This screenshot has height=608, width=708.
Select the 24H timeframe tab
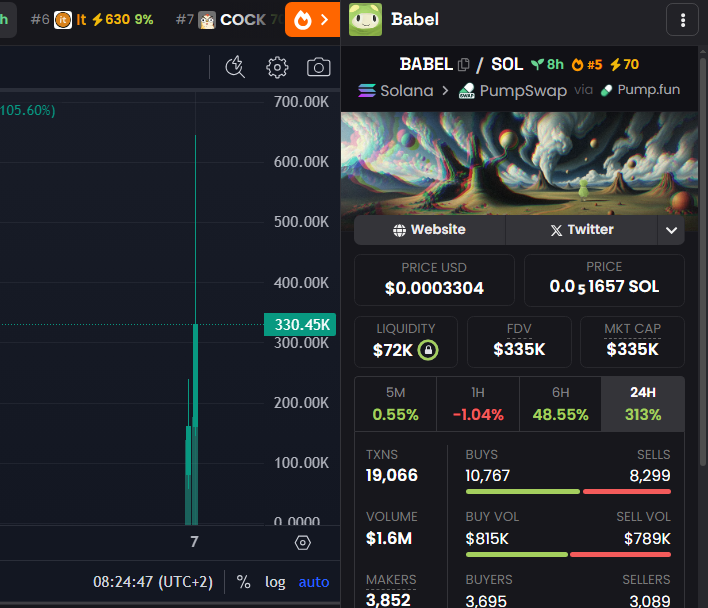(643, 404)
